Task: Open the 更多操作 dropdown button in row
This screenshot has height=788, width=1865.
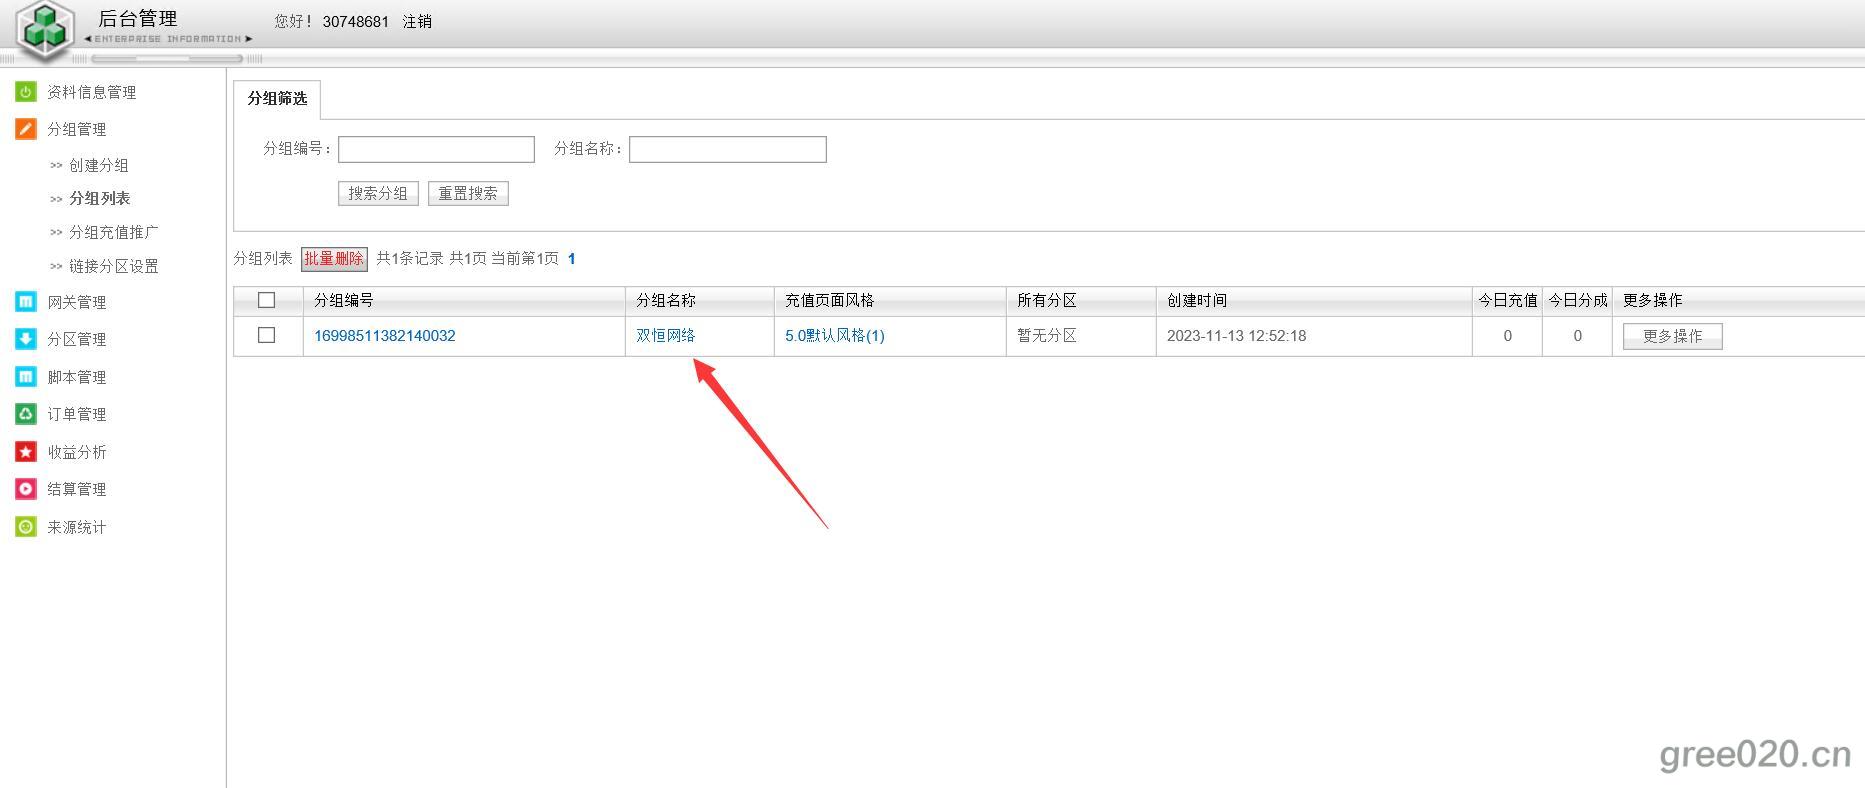Action: coord(1672,336)
